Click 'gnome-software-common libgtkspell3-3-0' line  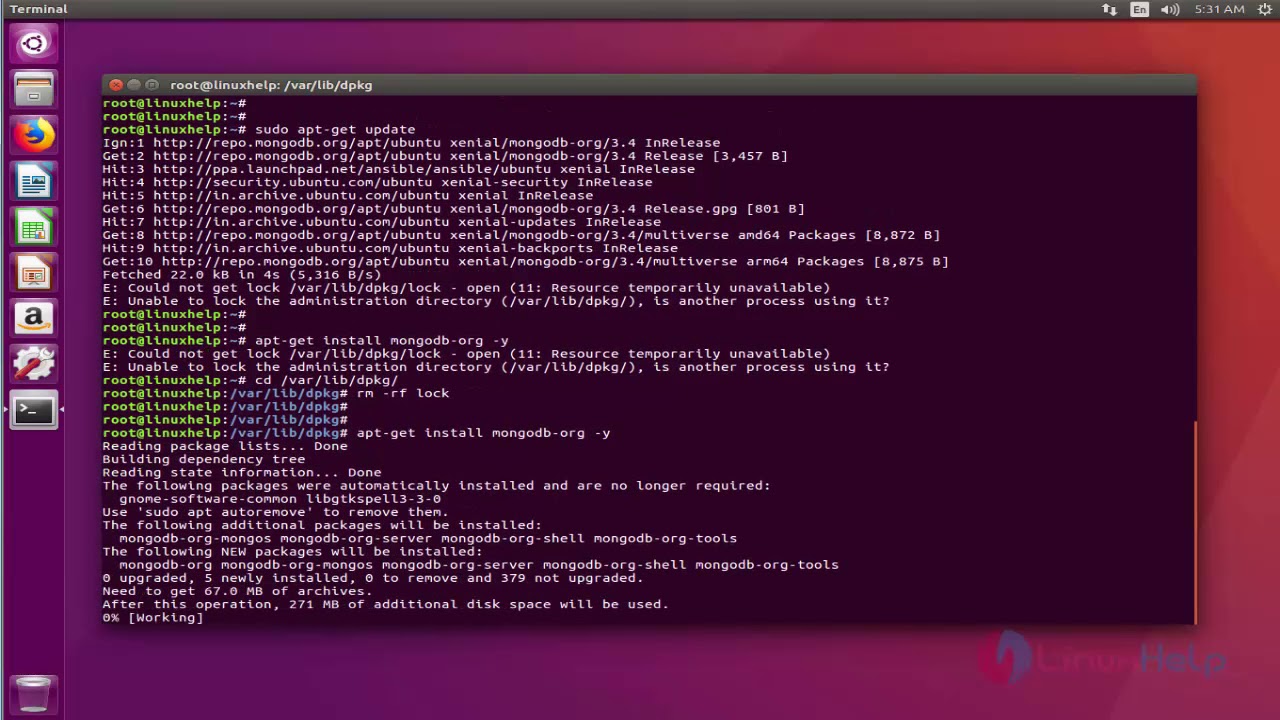[280, 498]
